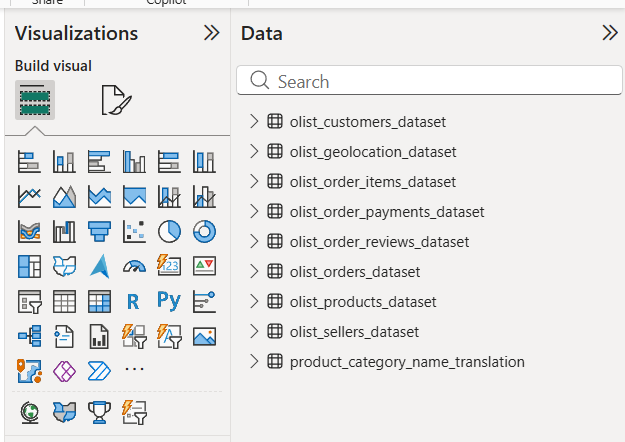
Task: Select the 100% stacked bar chart visual
Action: 169,161
